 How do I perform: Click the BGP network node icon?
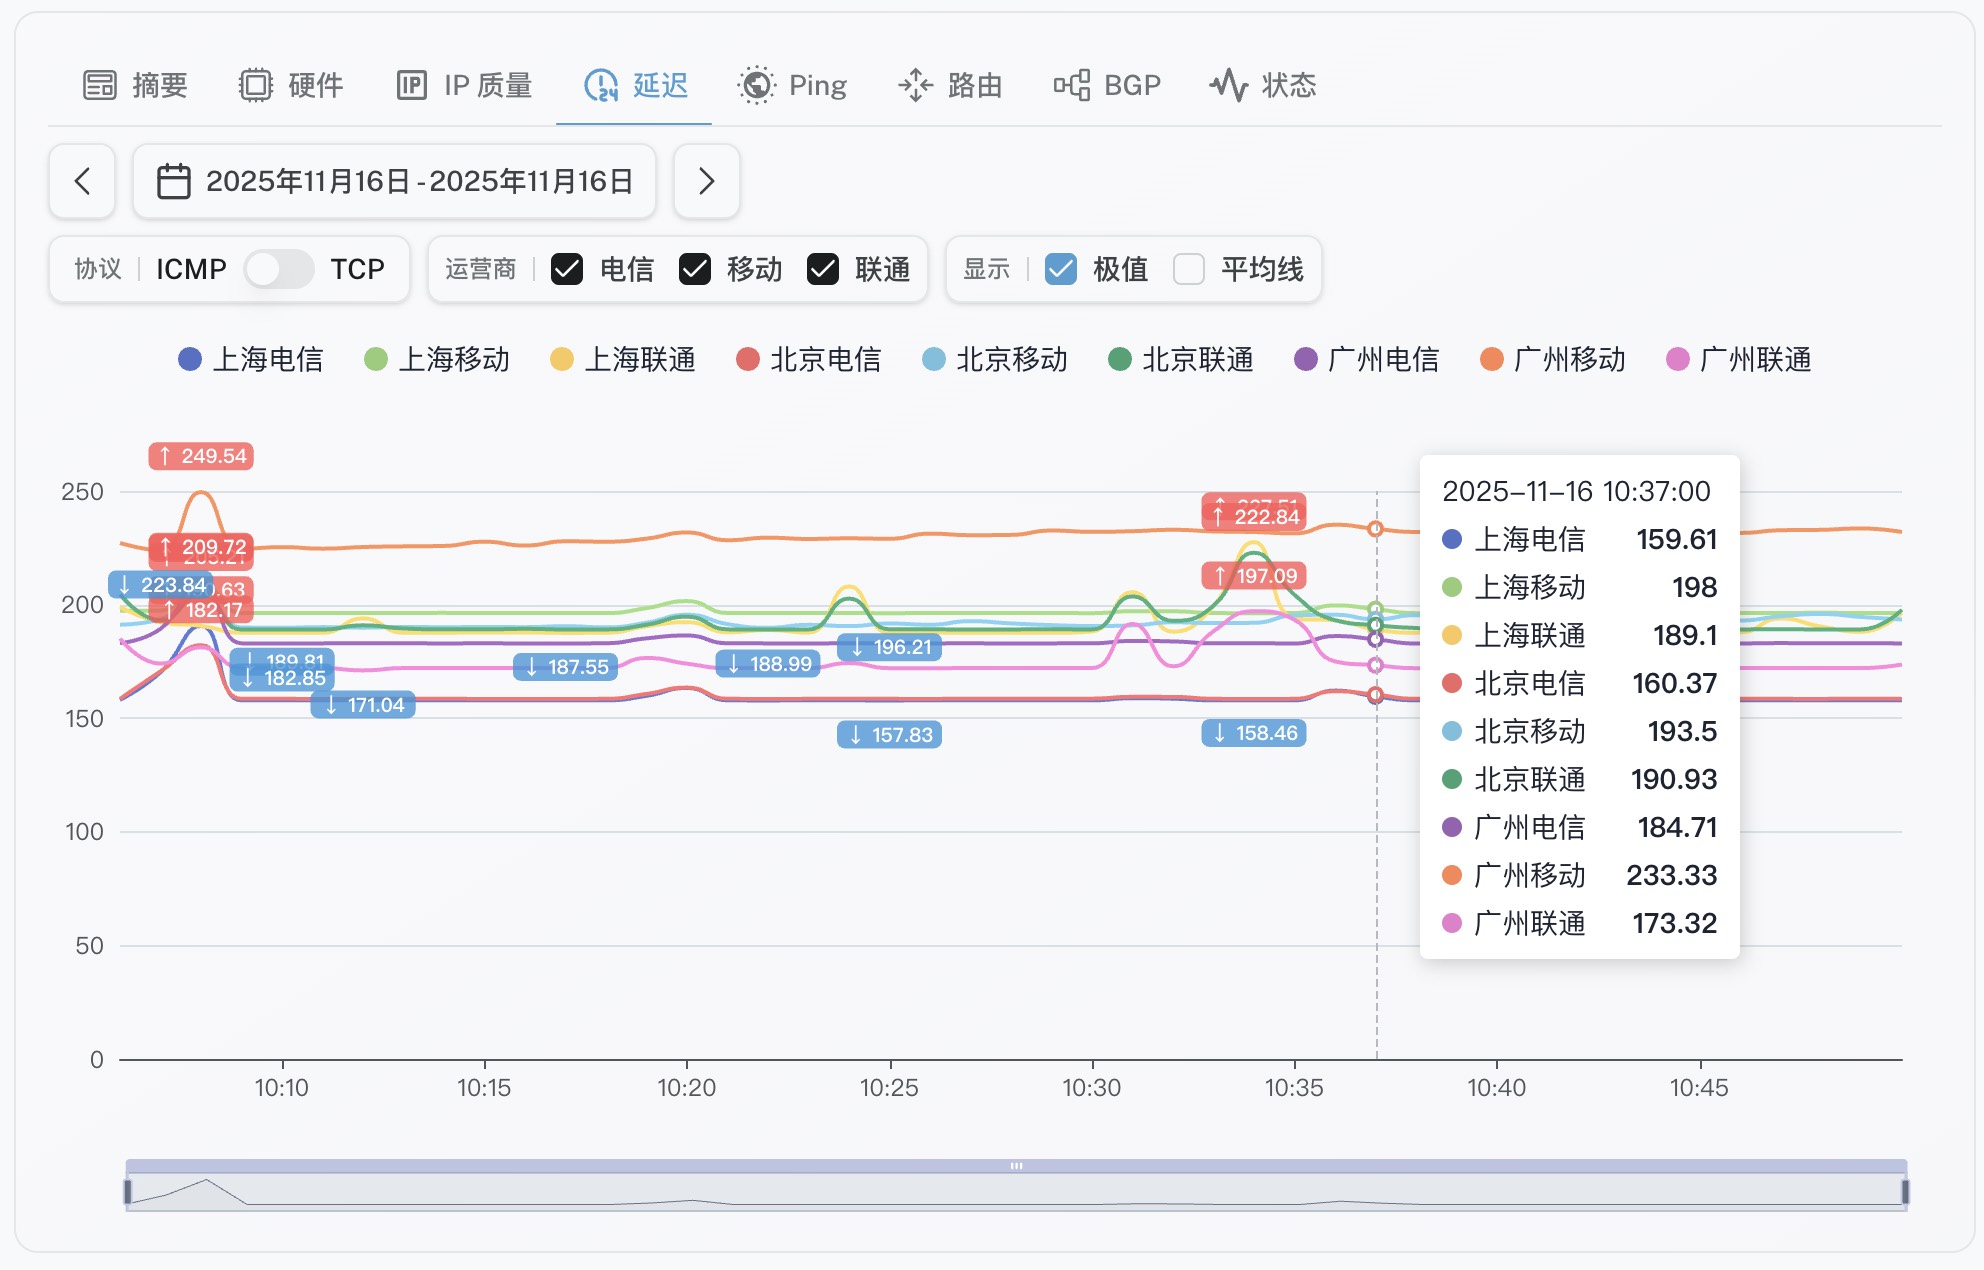(1072, 86)
